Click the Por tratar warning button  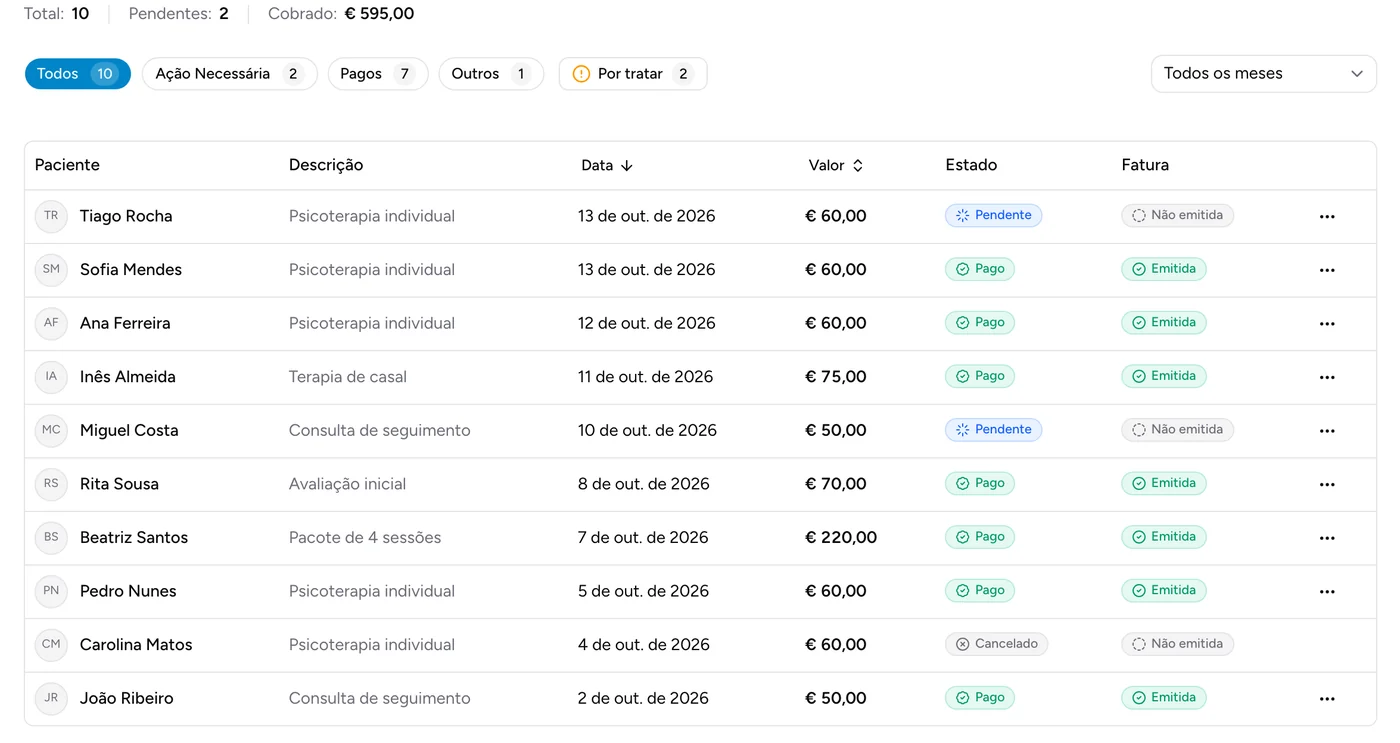click(633, 74)
